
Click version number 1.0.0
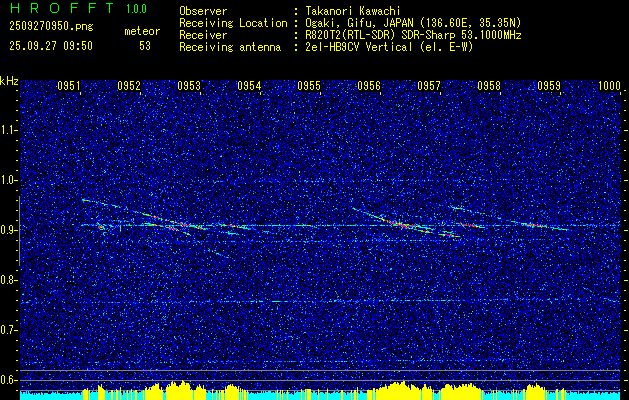136,9
